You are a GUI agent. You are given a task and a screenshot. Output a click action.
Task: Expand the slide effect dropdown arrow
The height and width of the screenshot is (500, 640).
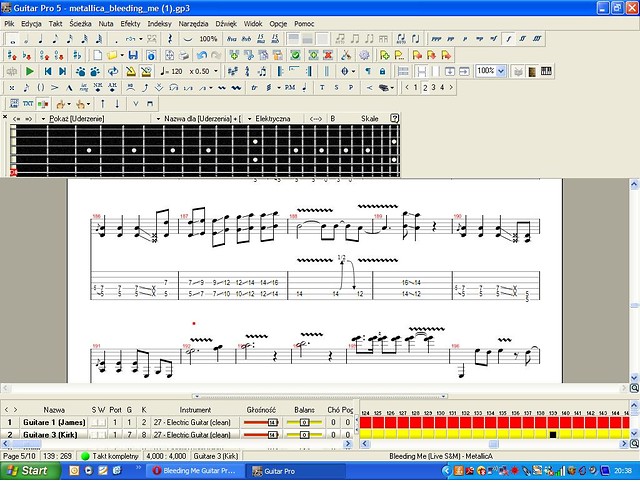(x=211, y=87)
